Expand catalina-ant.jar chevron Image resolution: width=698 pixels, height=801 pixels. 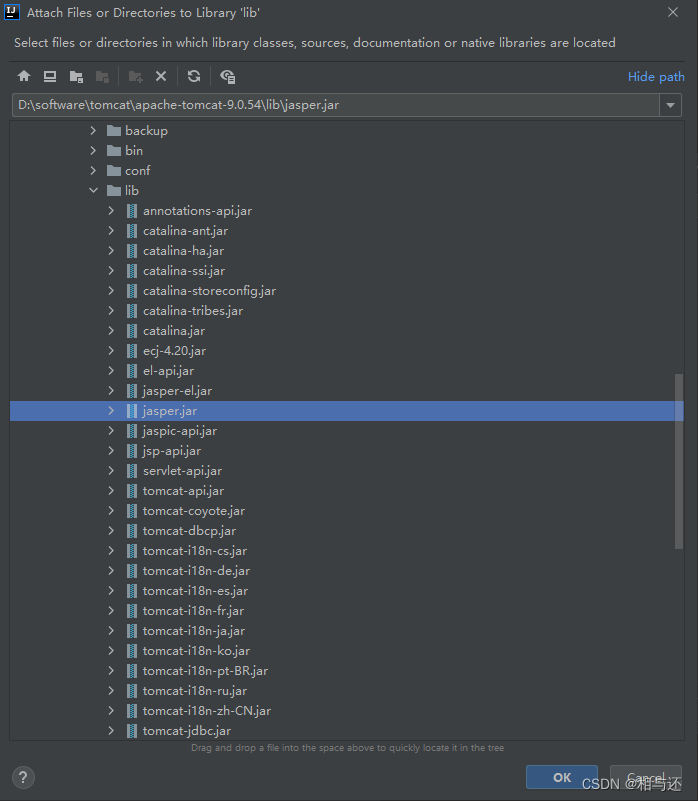coord(111,230)
